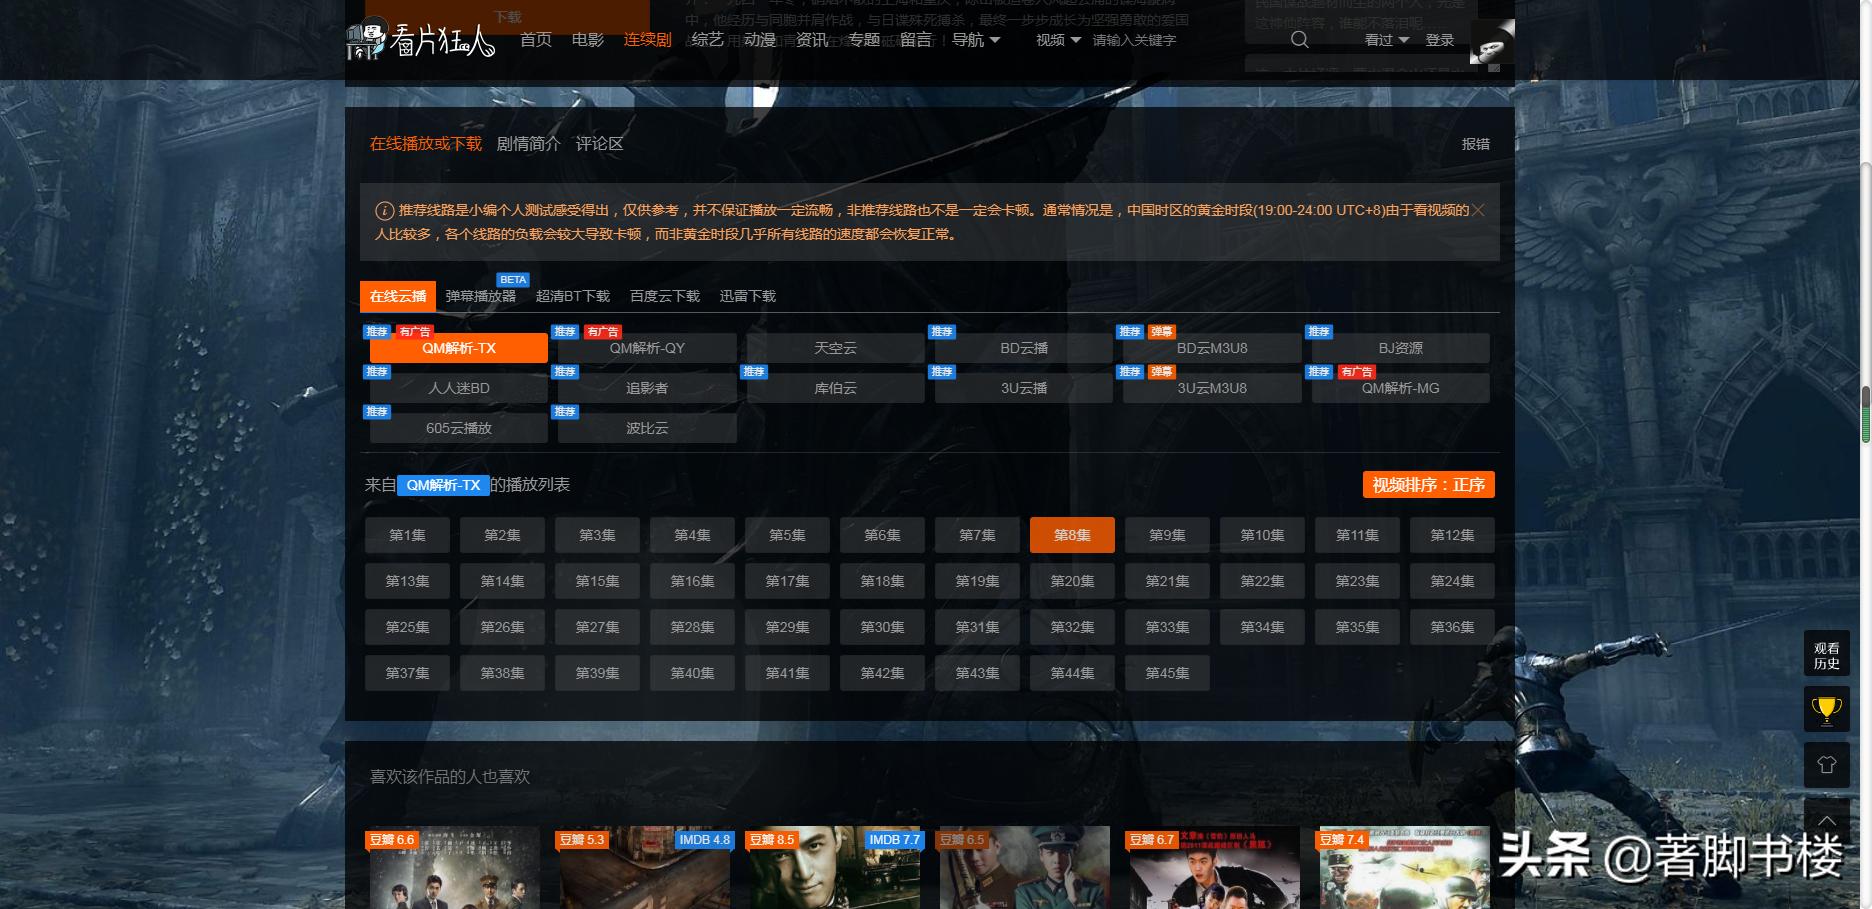
Task: Click the back-to-top arrow icon
Action: click(x=1826, y=820)
